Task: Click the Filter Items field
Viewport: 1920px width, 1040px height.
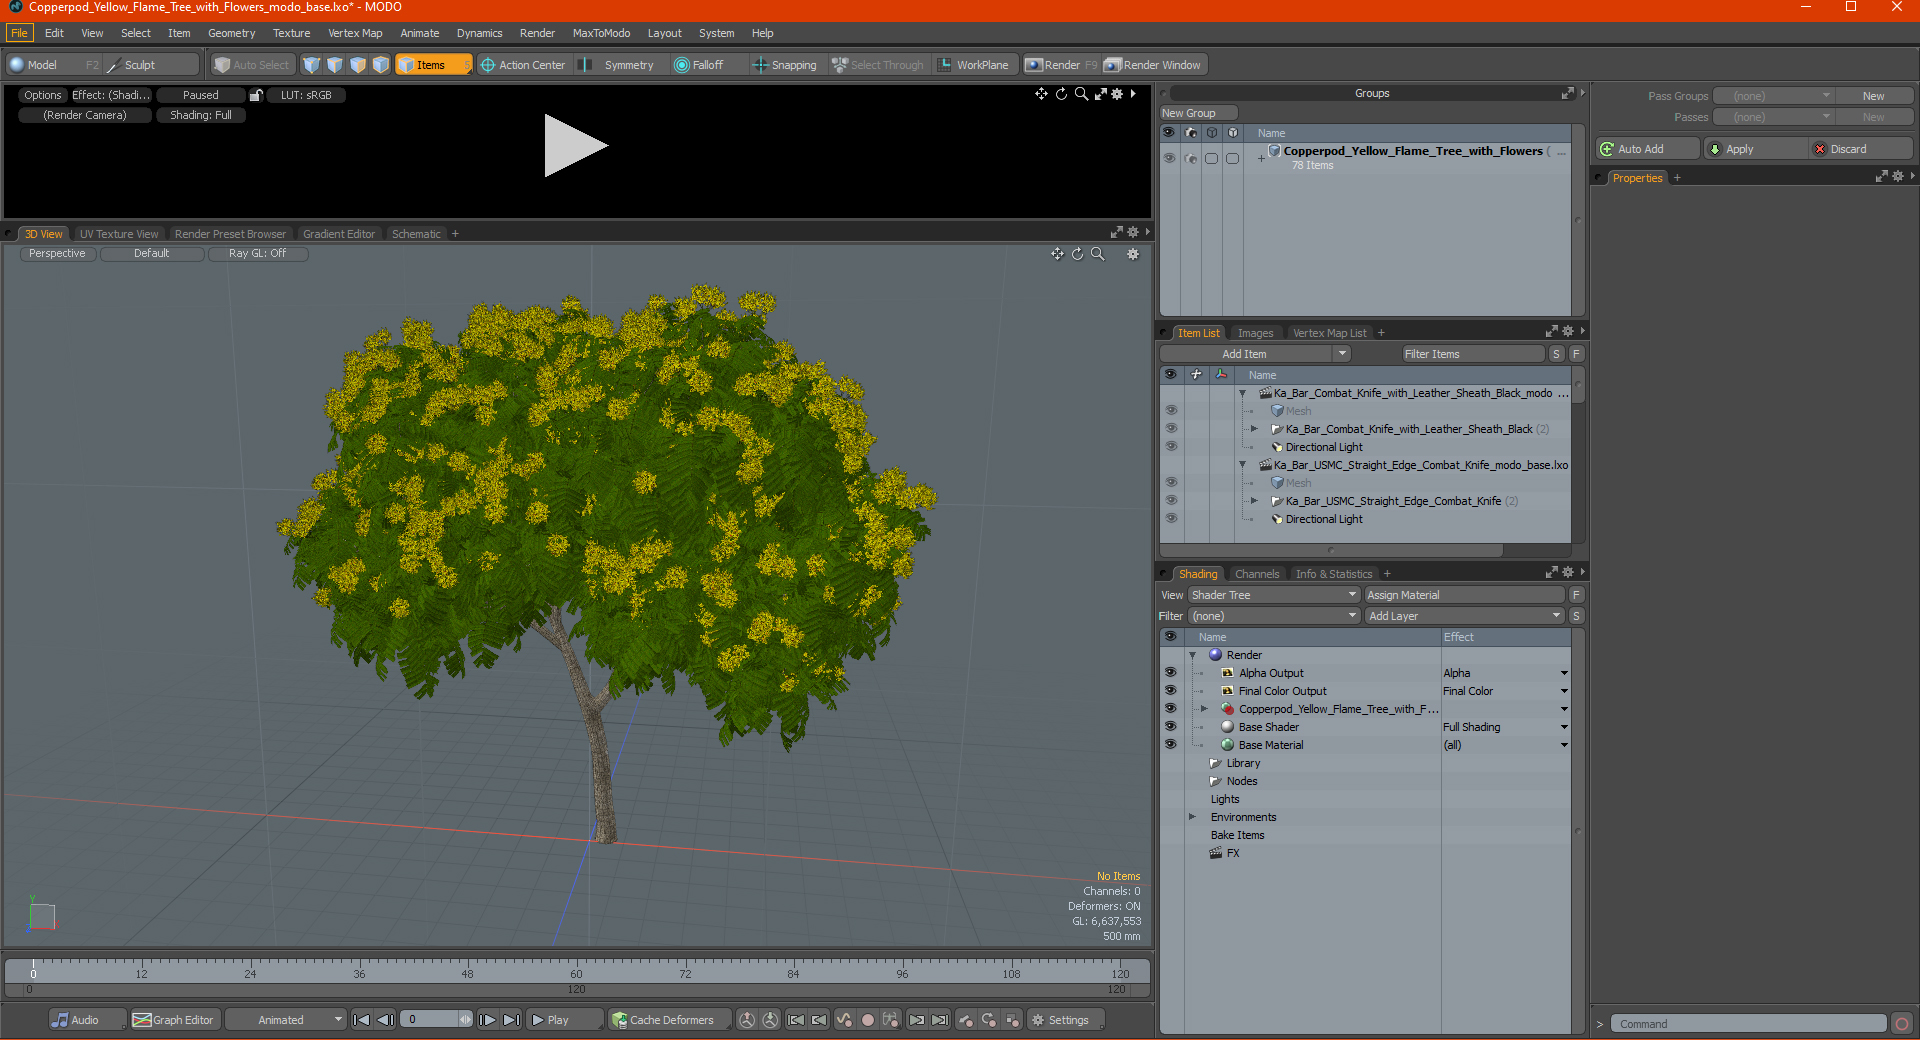Action: pos(1472,354)
